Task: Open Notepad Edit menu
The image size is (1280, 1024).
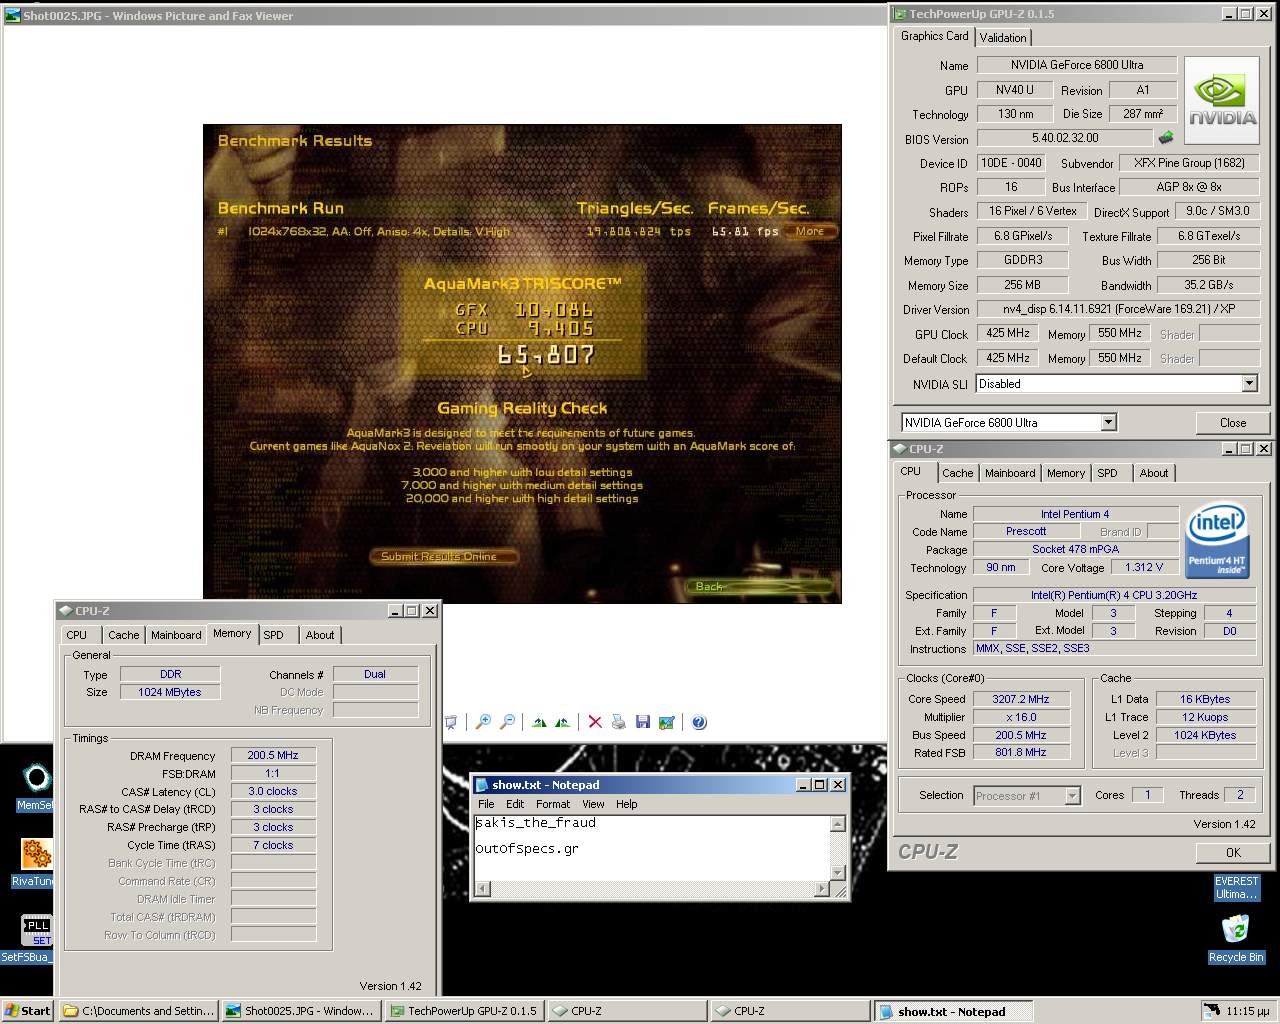Action: coord(515,804)
